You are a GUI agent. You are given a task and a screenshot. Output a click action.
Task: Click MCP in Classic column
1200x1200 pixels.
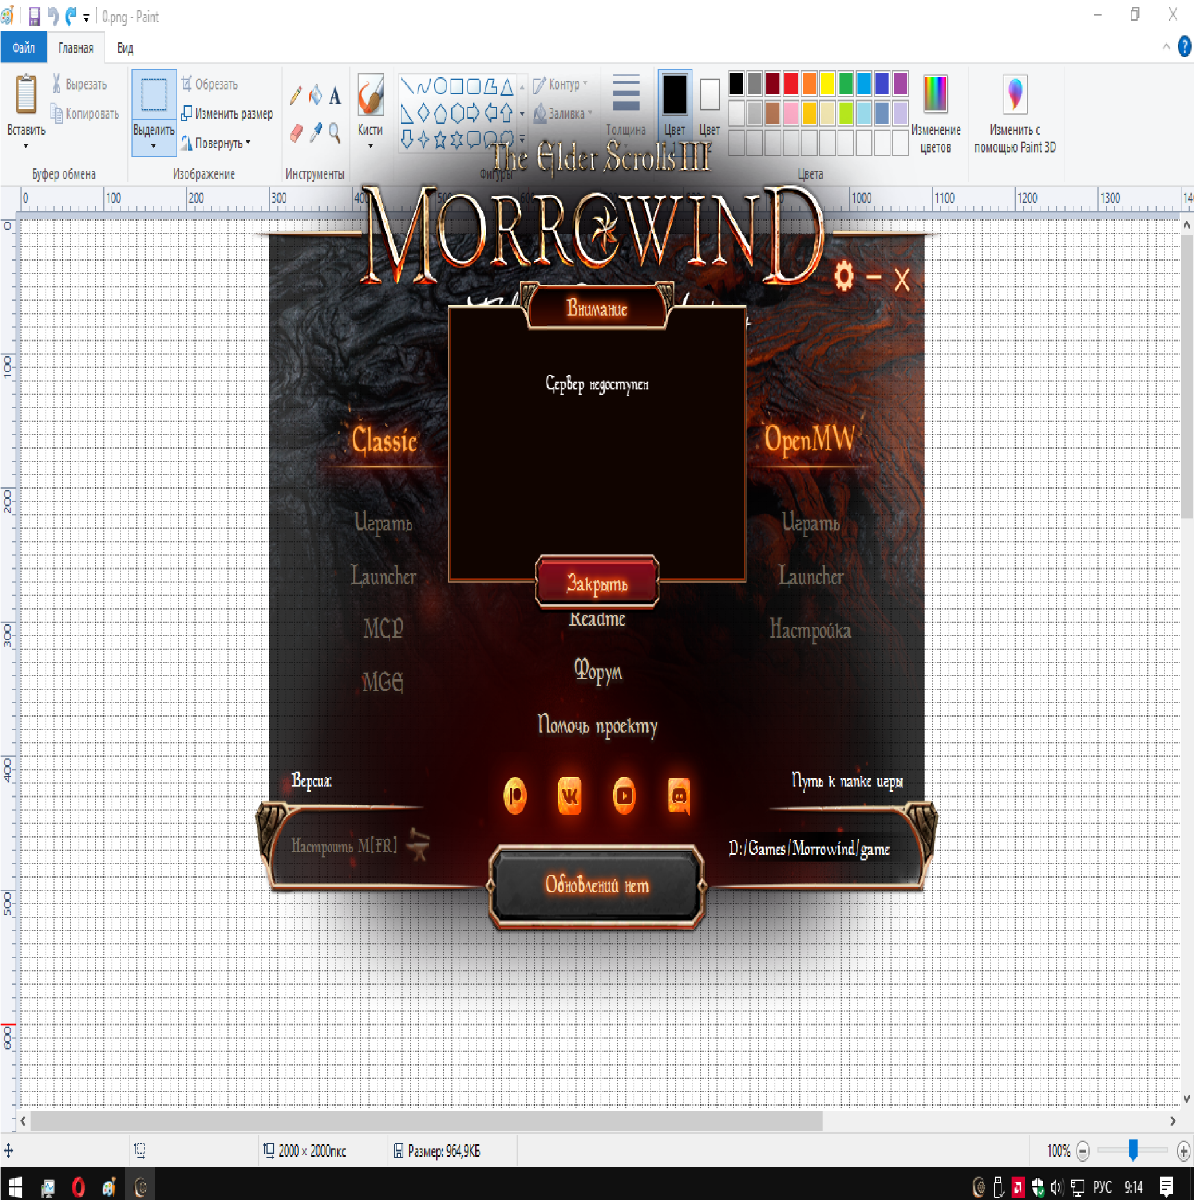[383, 628]
